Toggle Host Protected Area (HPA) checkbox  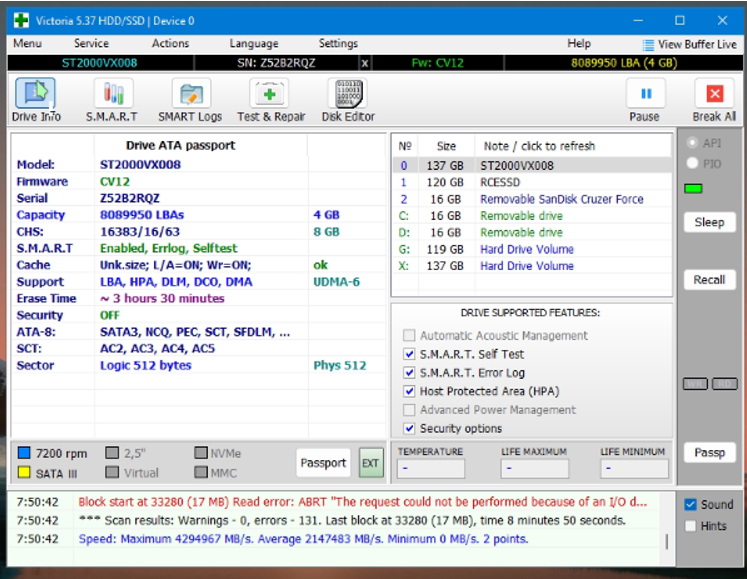click(409, 391)
